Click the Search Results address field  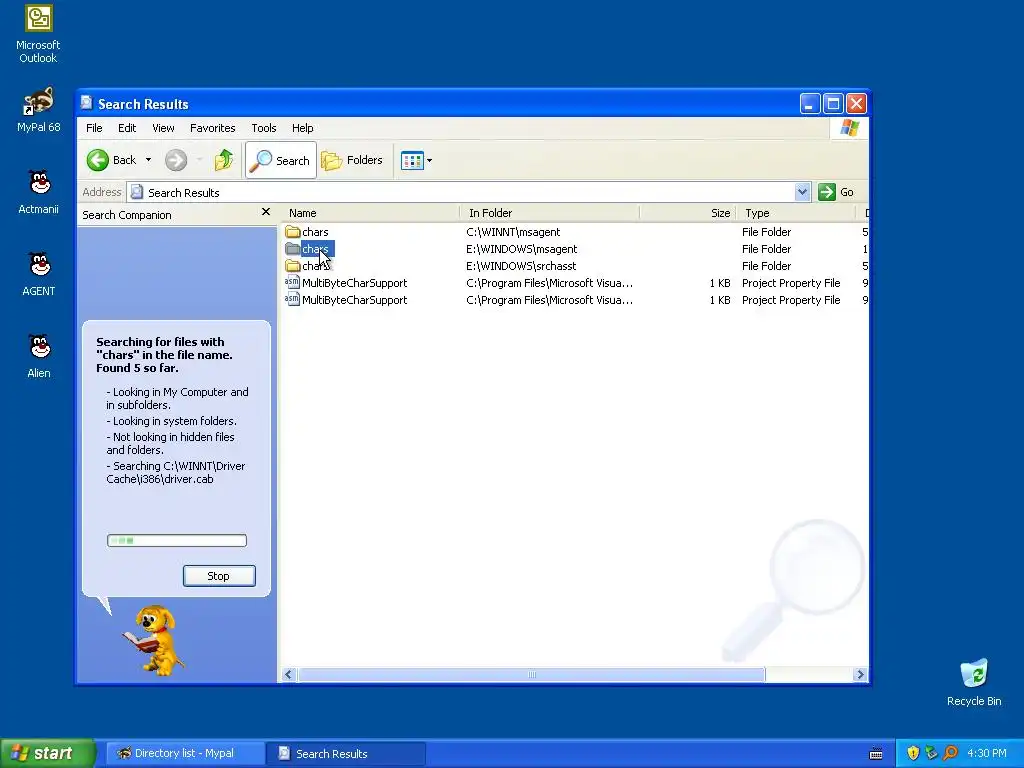pos(460,192)
